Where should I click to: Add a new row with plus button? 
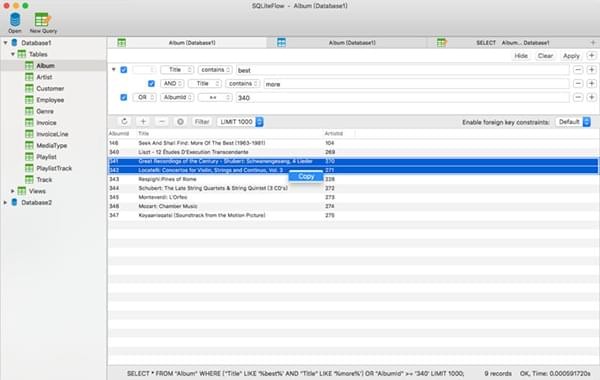143,122
